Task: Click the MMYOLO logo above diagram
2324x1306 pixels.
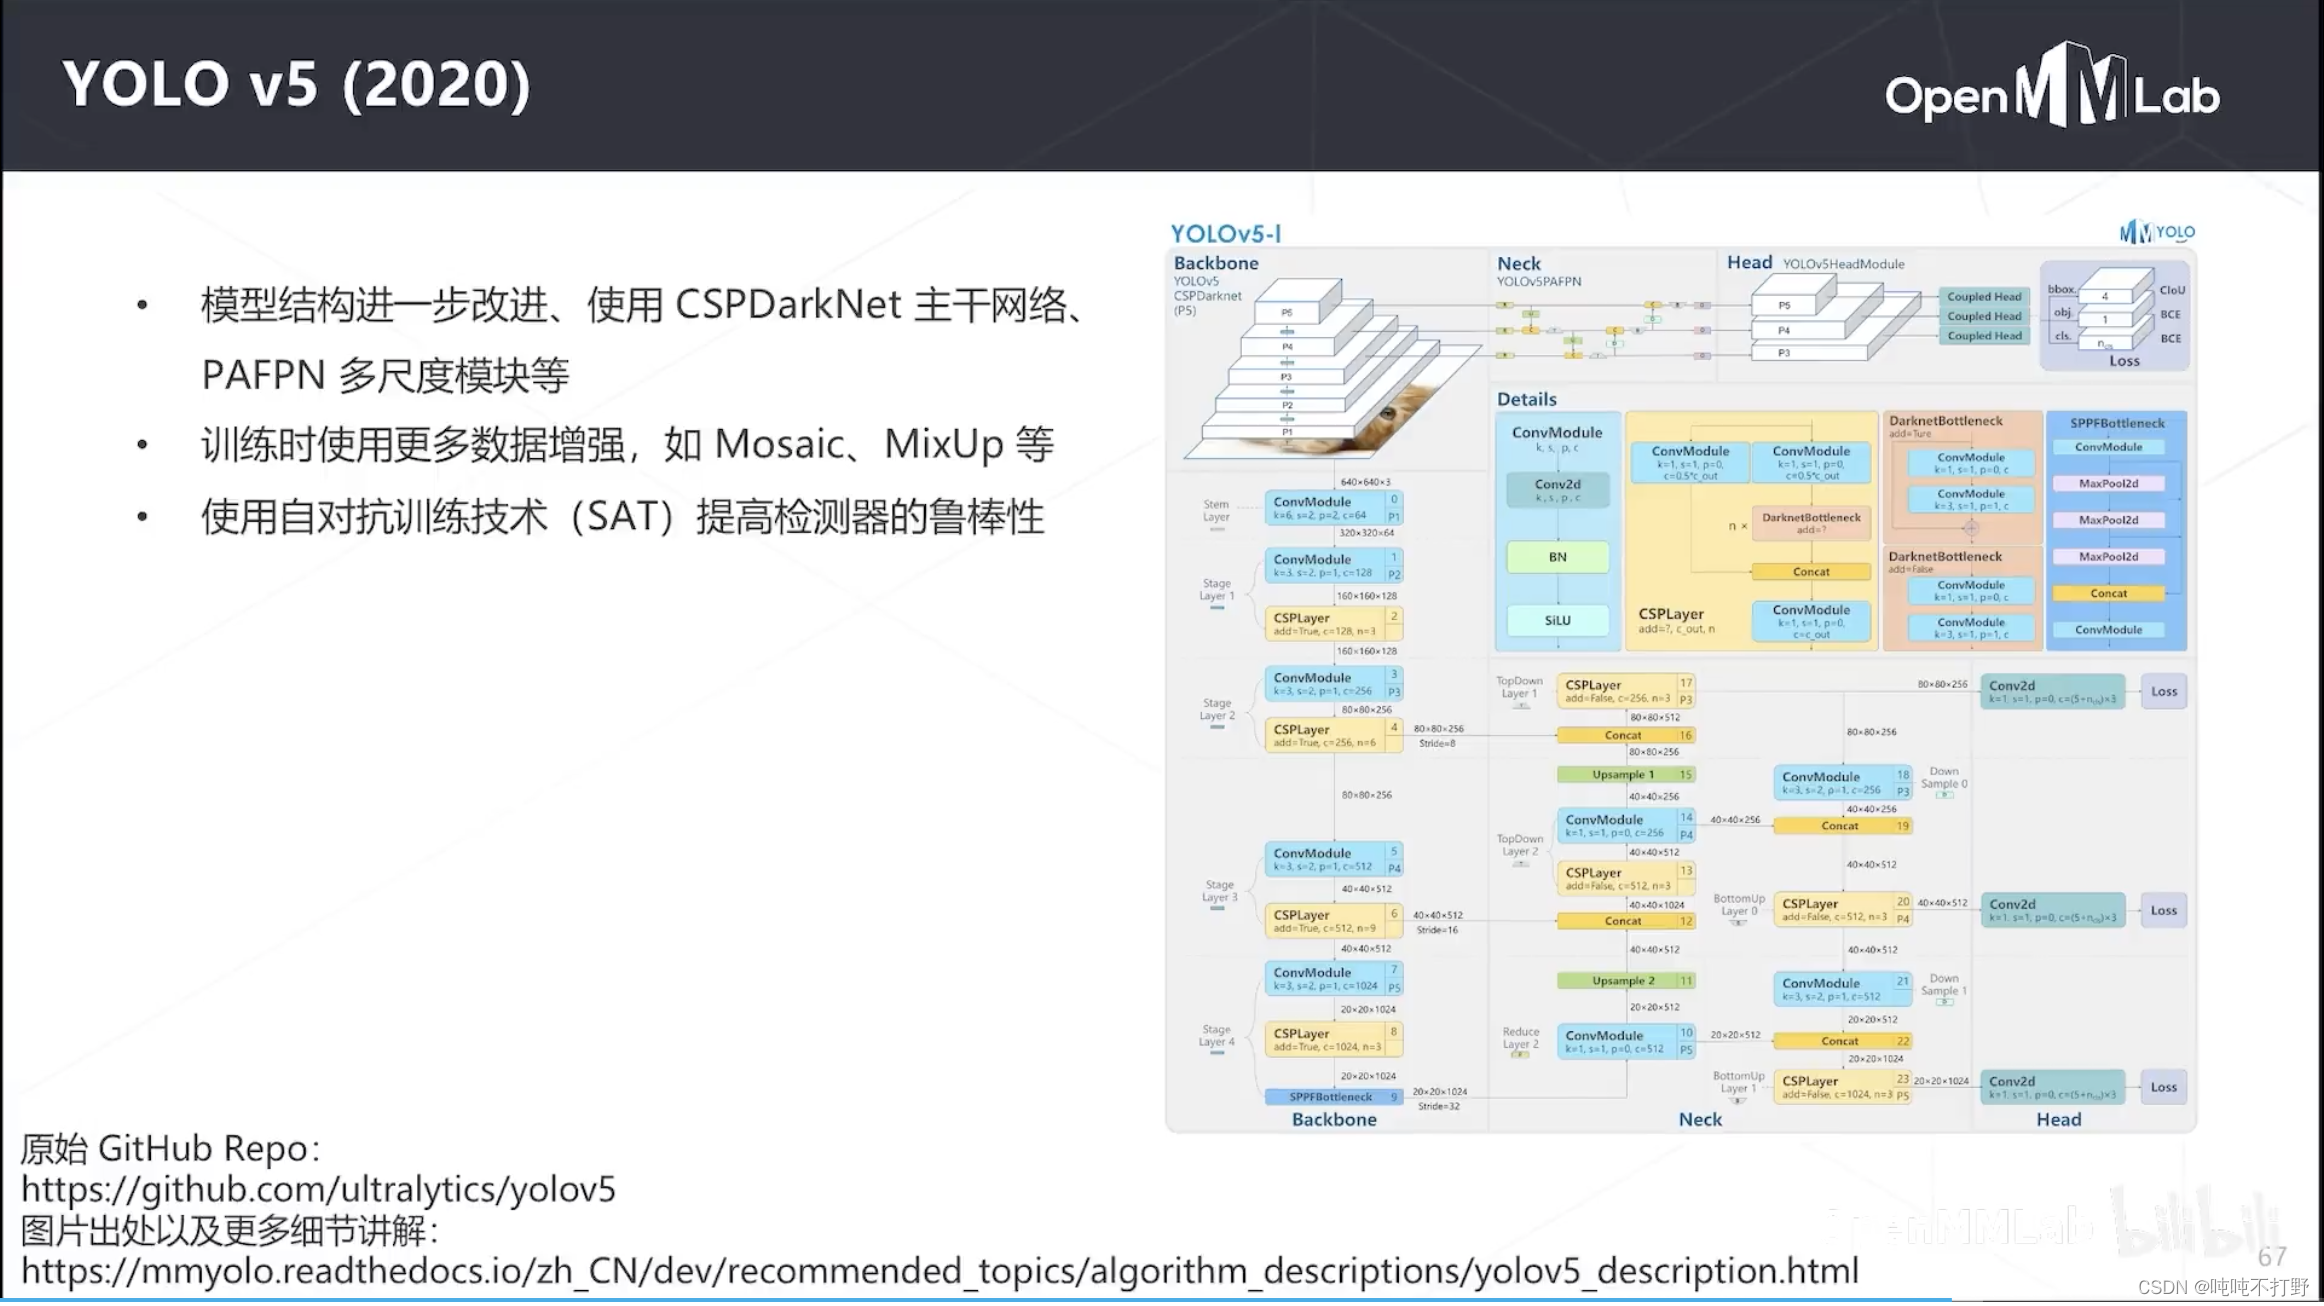Action: click(2156, 232)
